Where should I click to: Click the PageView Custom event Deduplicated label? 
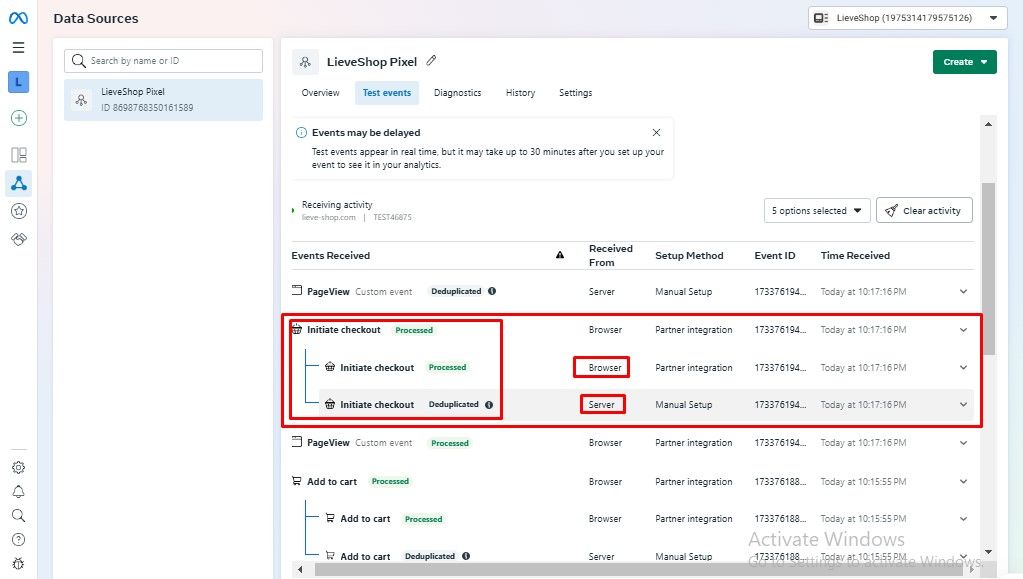pos(456,291)
